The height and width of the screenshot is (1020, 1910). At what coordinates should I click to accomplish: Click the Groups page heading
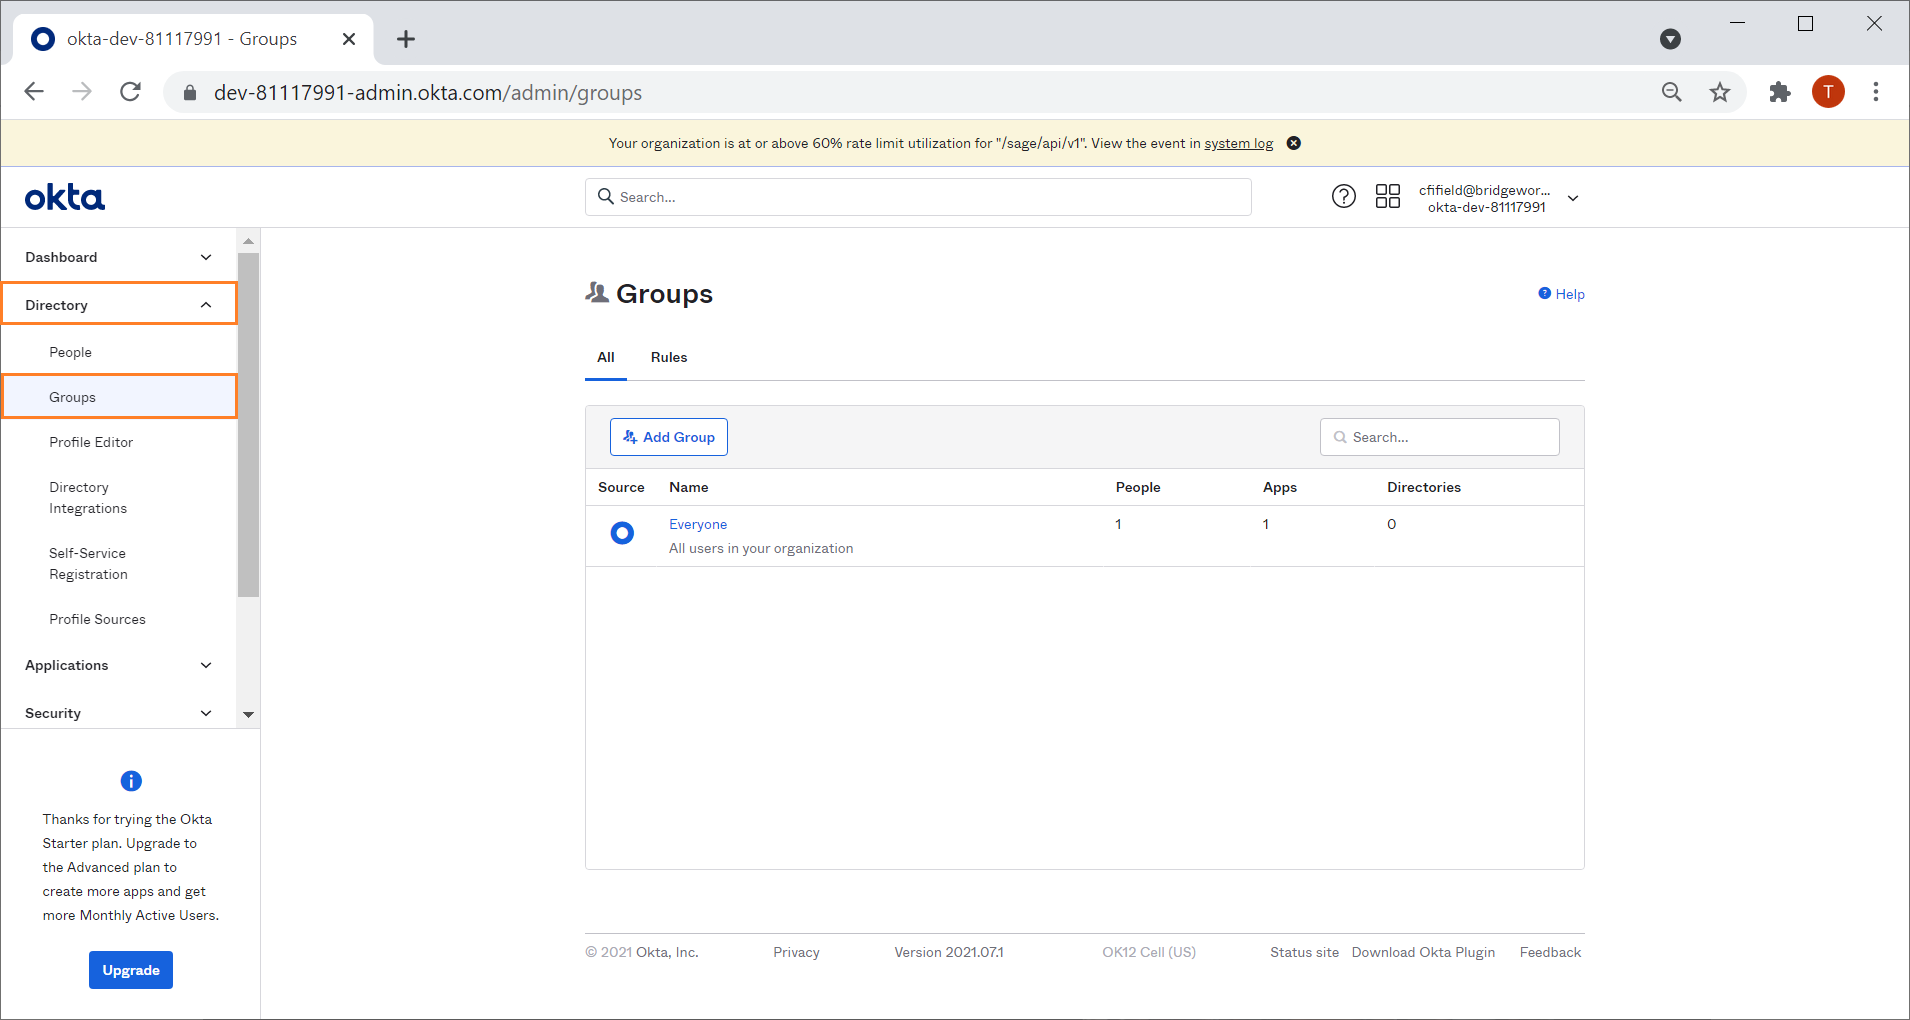pyautogui.click(x=664, y=294)
